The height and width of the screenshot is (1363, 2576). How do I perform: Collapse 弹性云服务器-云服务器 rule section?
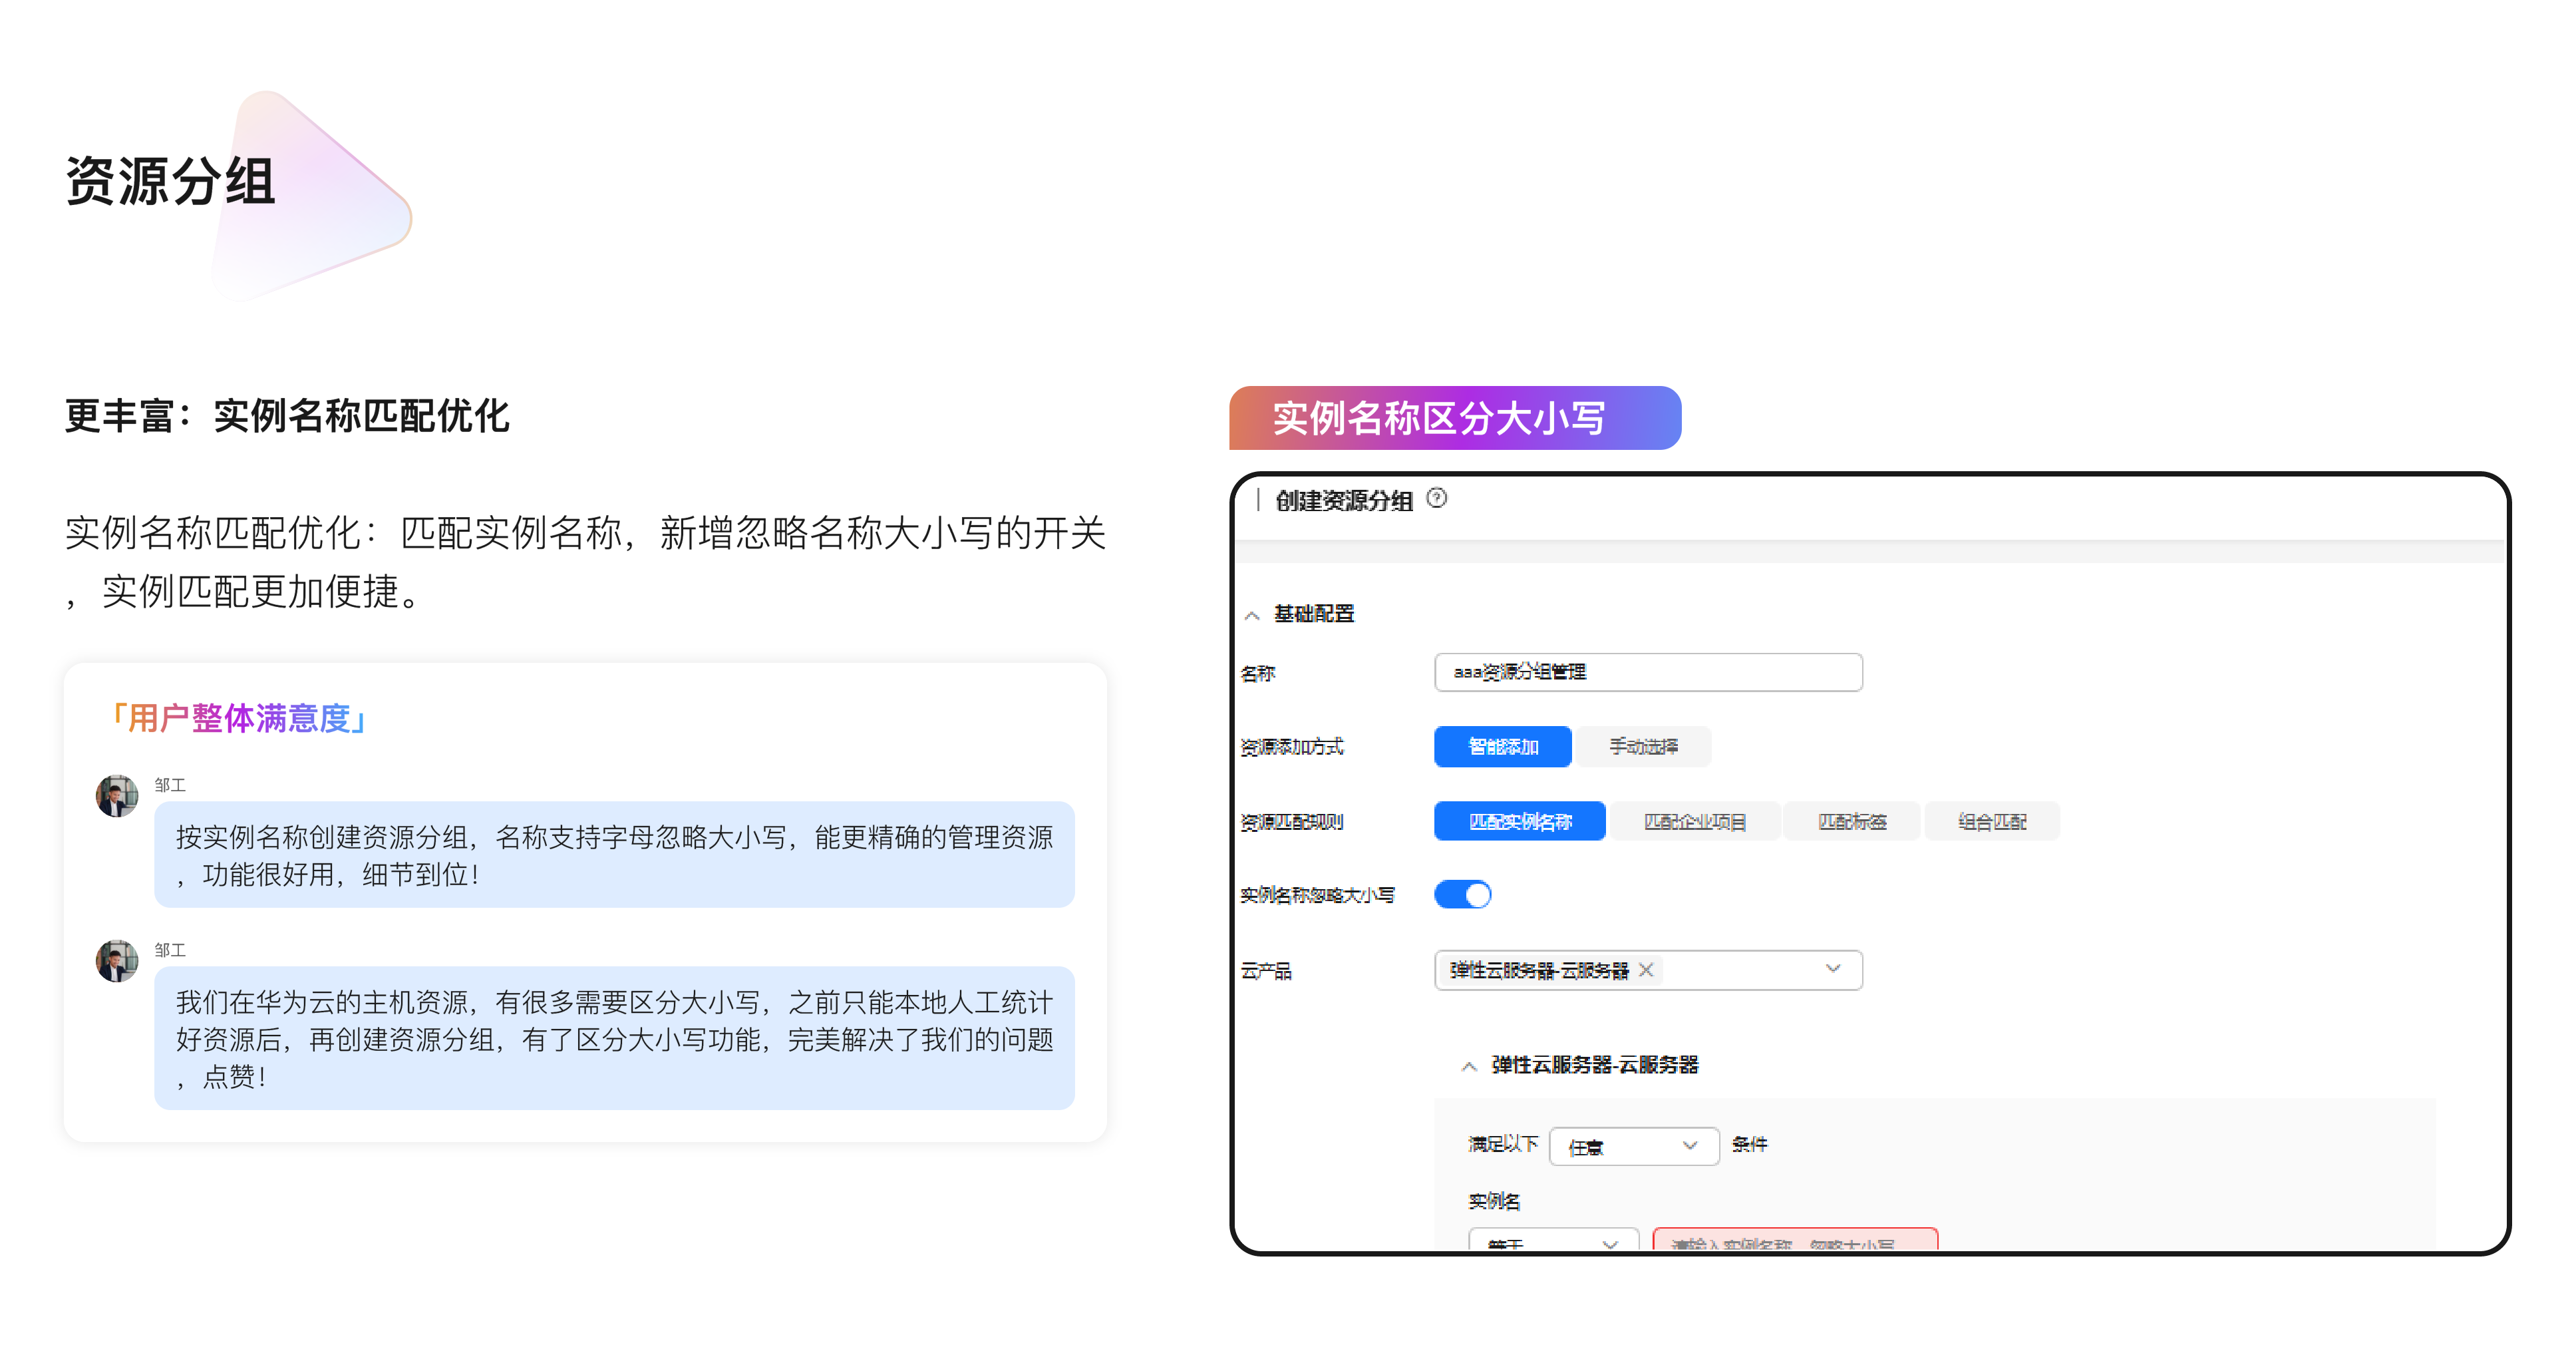coord(1469,1066)
